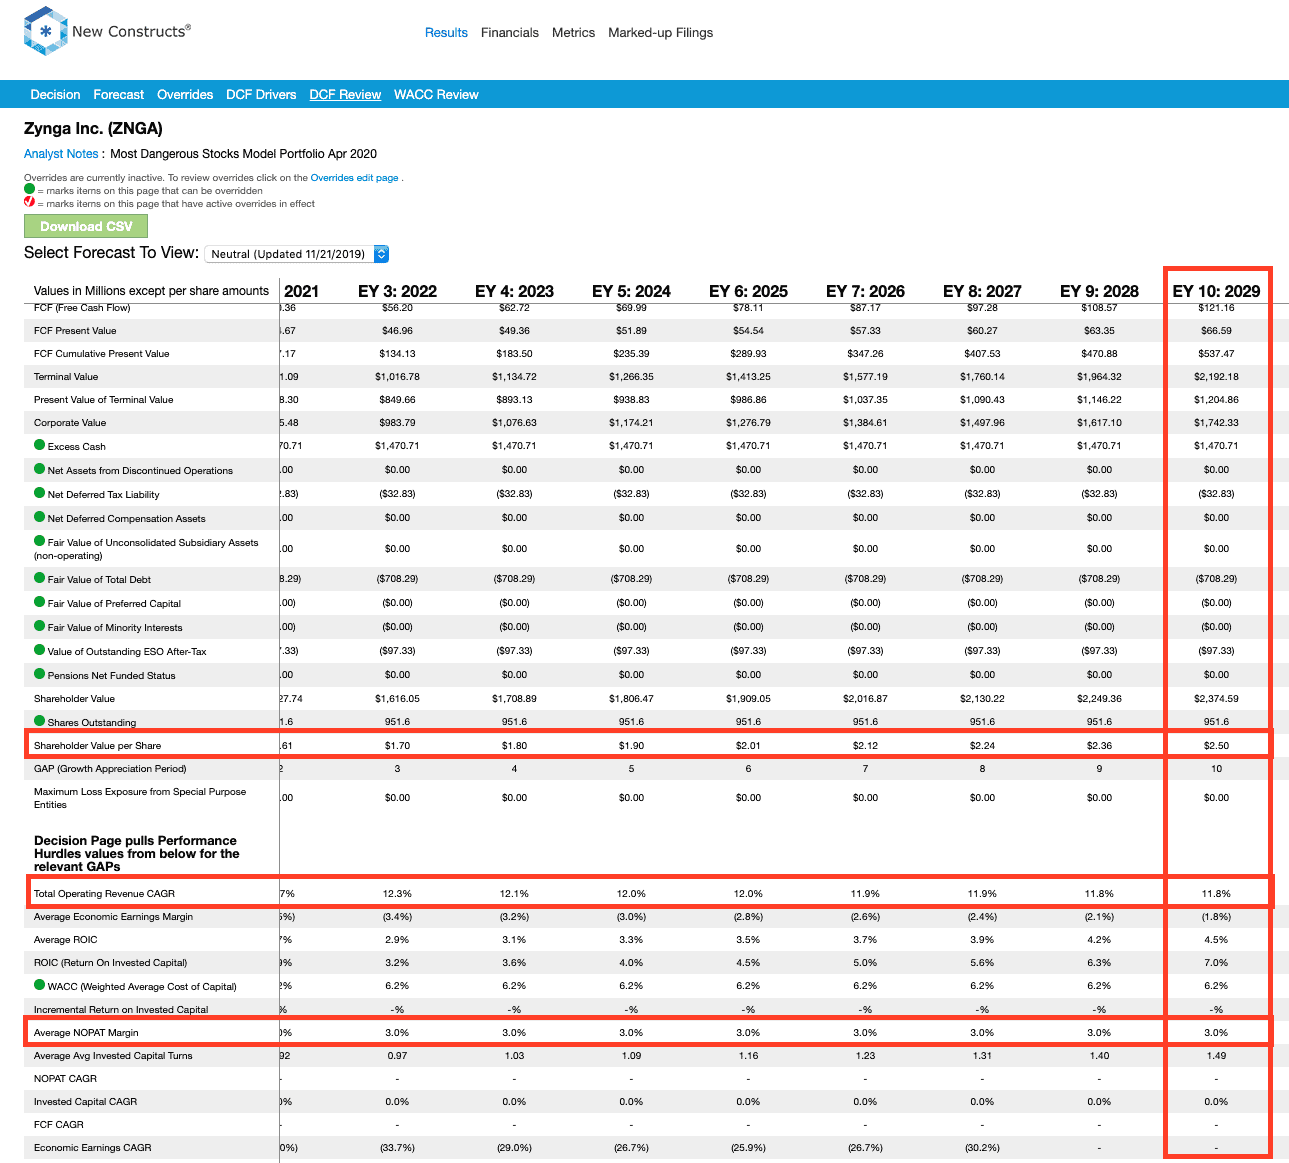The image size is (1289, 1163).
Task: Open the Financials tab
Action: [x=510, y=33]
